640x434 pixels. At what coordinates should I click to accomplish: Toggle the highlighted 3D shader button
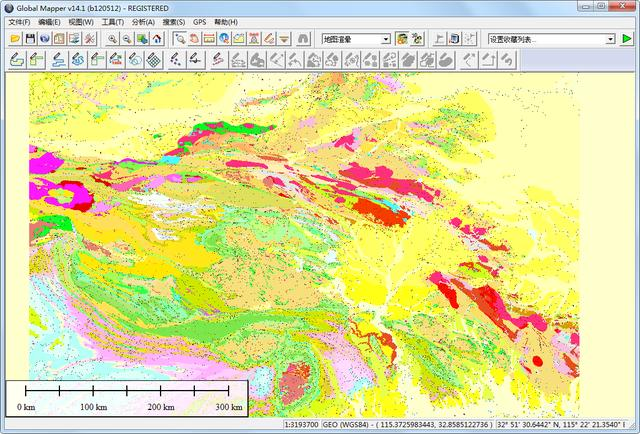pyautogui.click(x=402, y=39)
